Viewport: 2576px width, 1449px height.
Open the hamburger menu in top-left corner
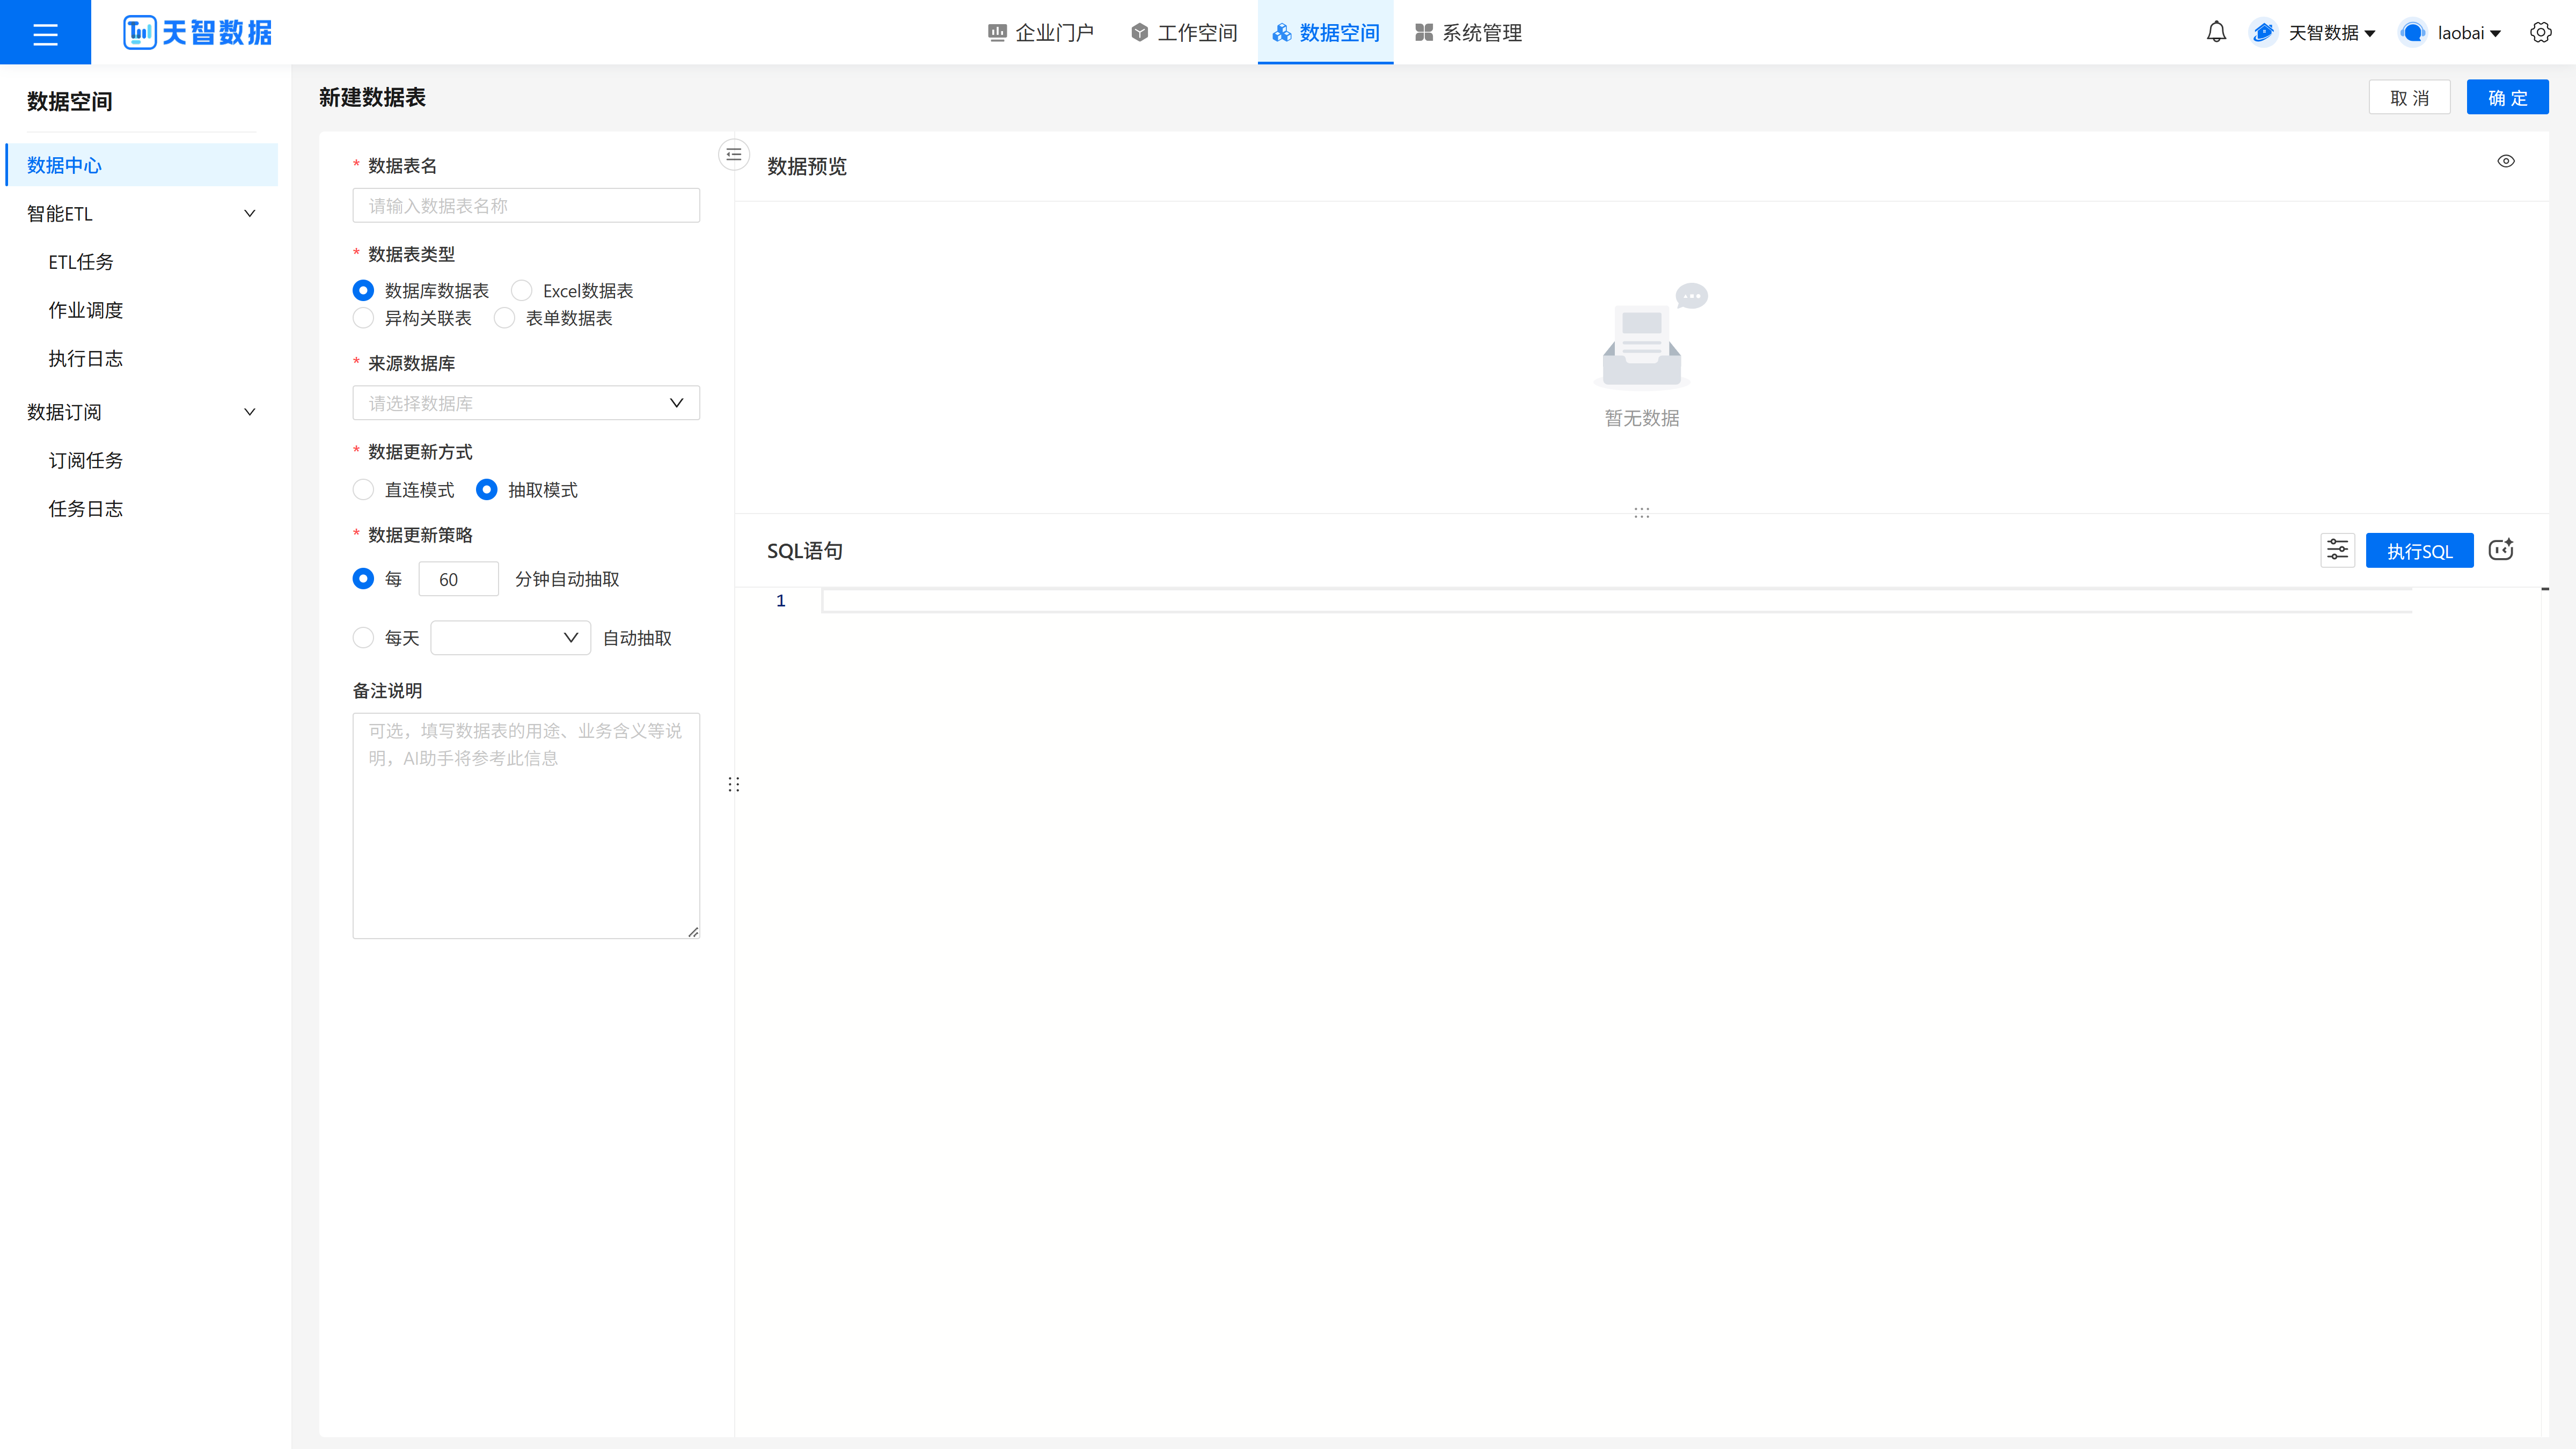[x=45, y=33]
